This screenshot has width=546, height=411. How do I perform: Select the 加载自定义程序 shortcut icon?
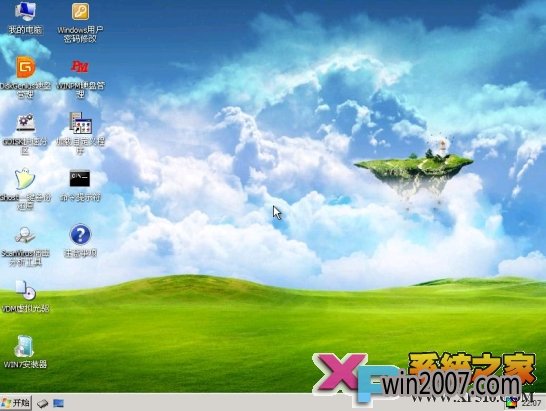tap(80, 123)
